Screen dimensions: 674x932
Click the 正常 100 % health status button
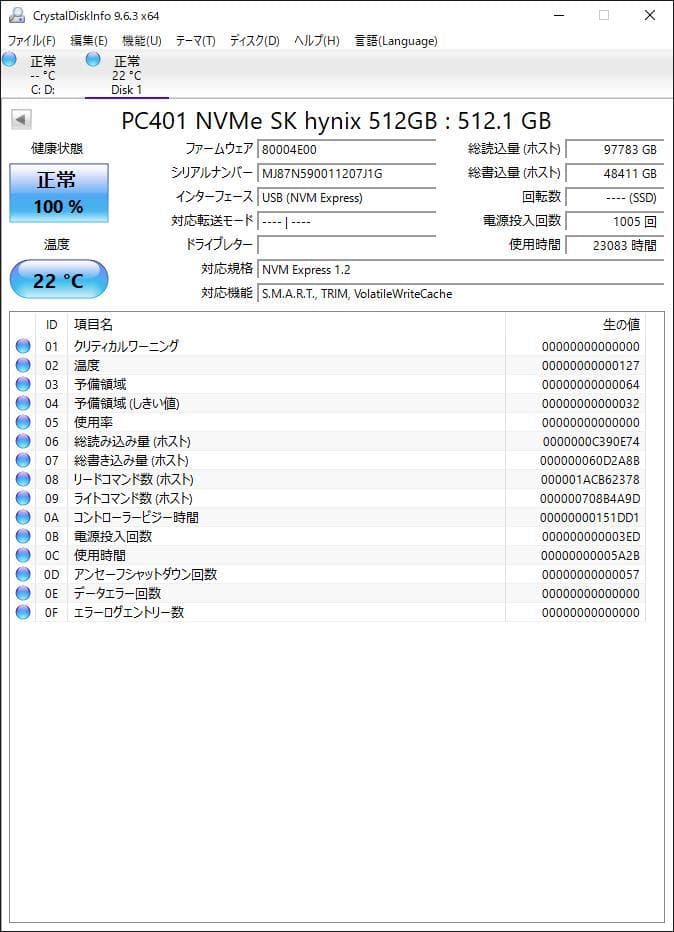point(59,193)
